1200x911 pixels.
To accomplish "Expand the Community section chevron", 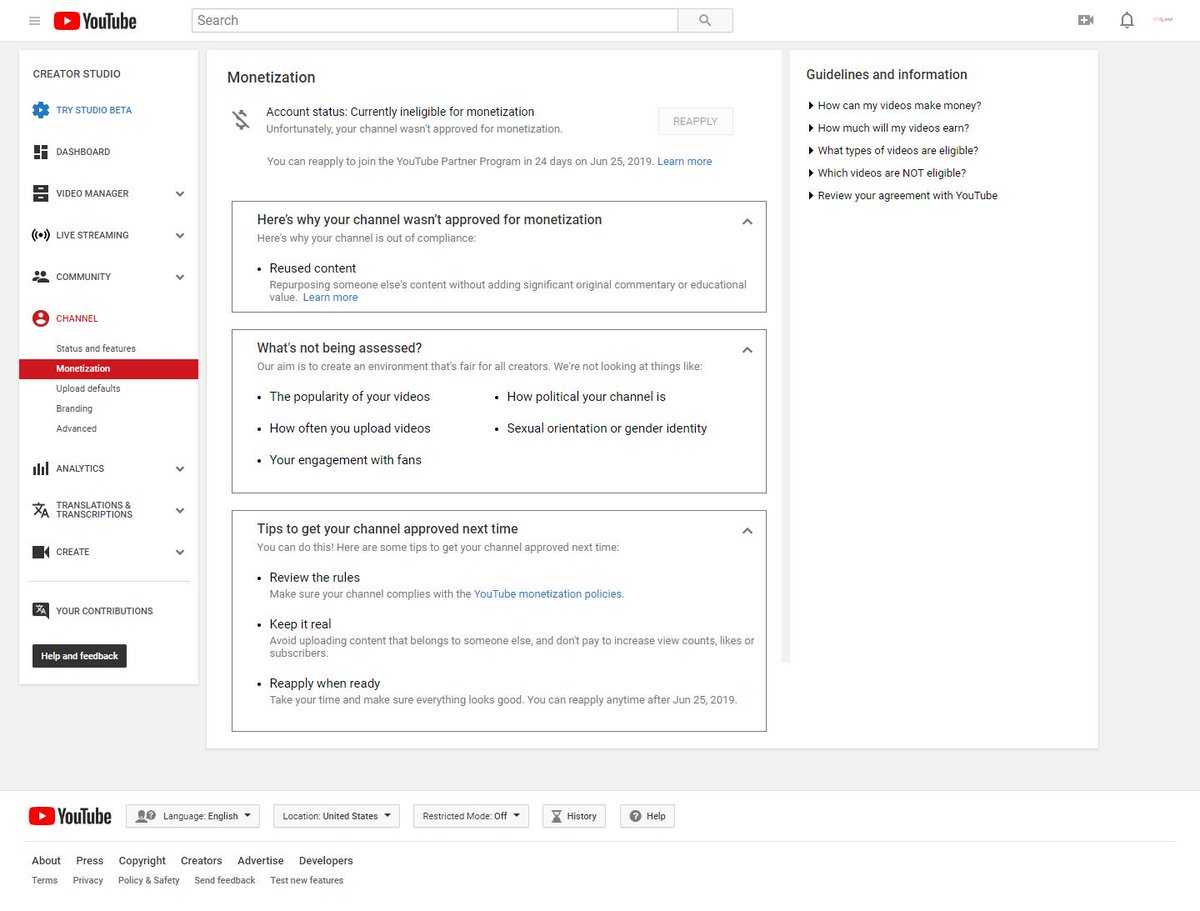I will [180, 277].
